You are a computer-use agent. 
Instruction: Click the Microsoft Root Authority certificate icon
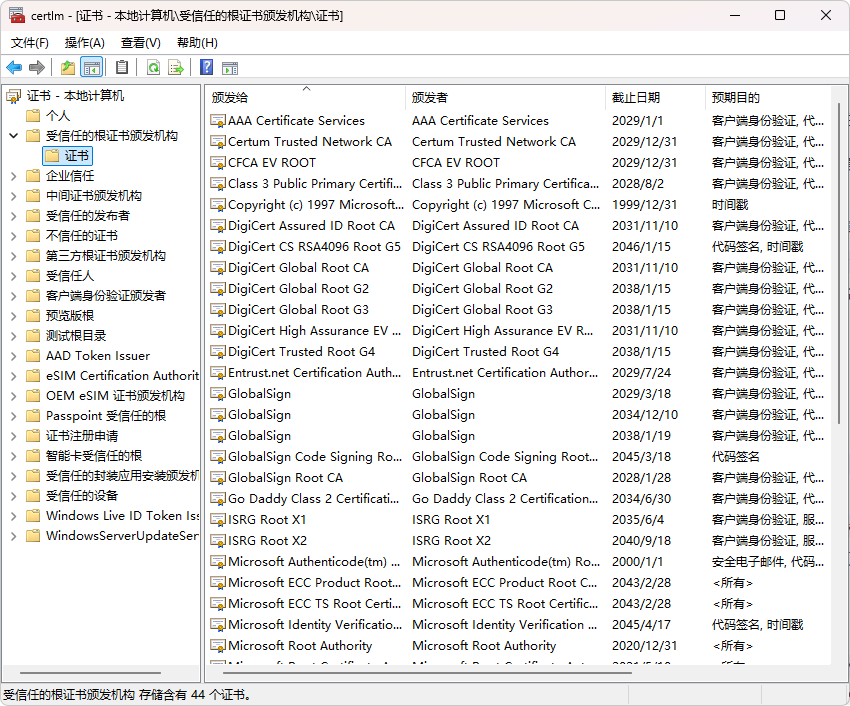click(218, 646)
